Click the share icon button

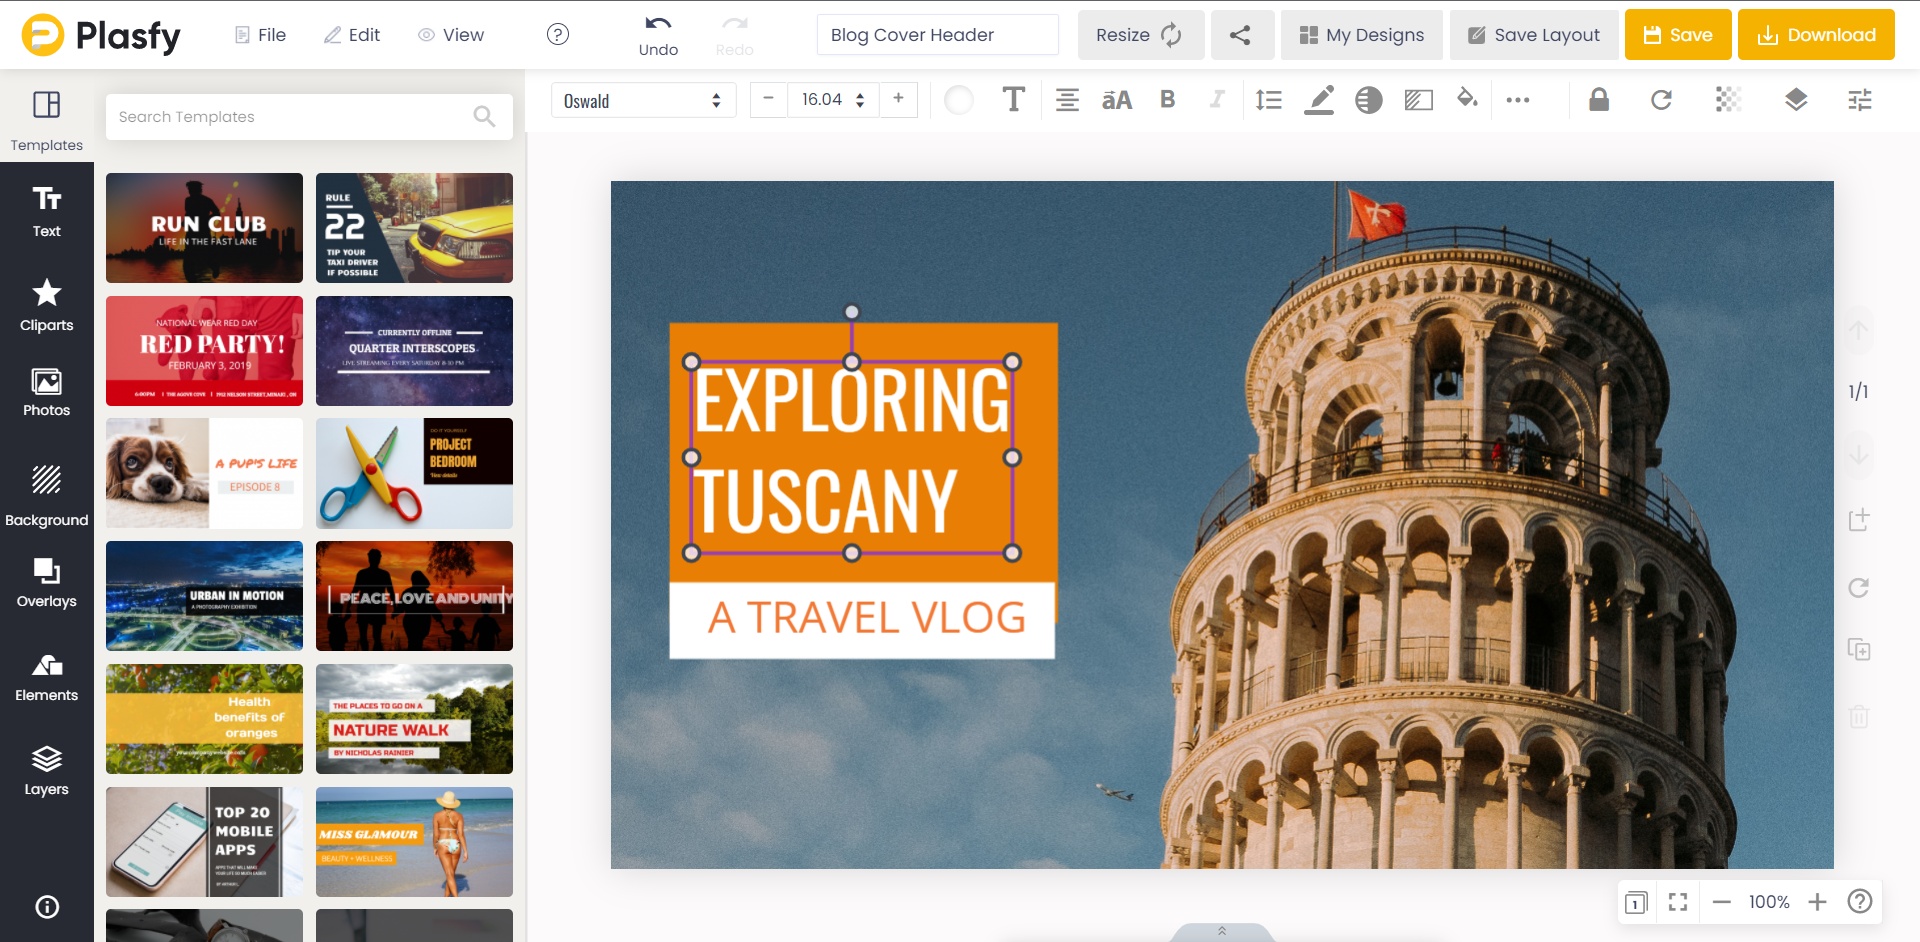1241,35
